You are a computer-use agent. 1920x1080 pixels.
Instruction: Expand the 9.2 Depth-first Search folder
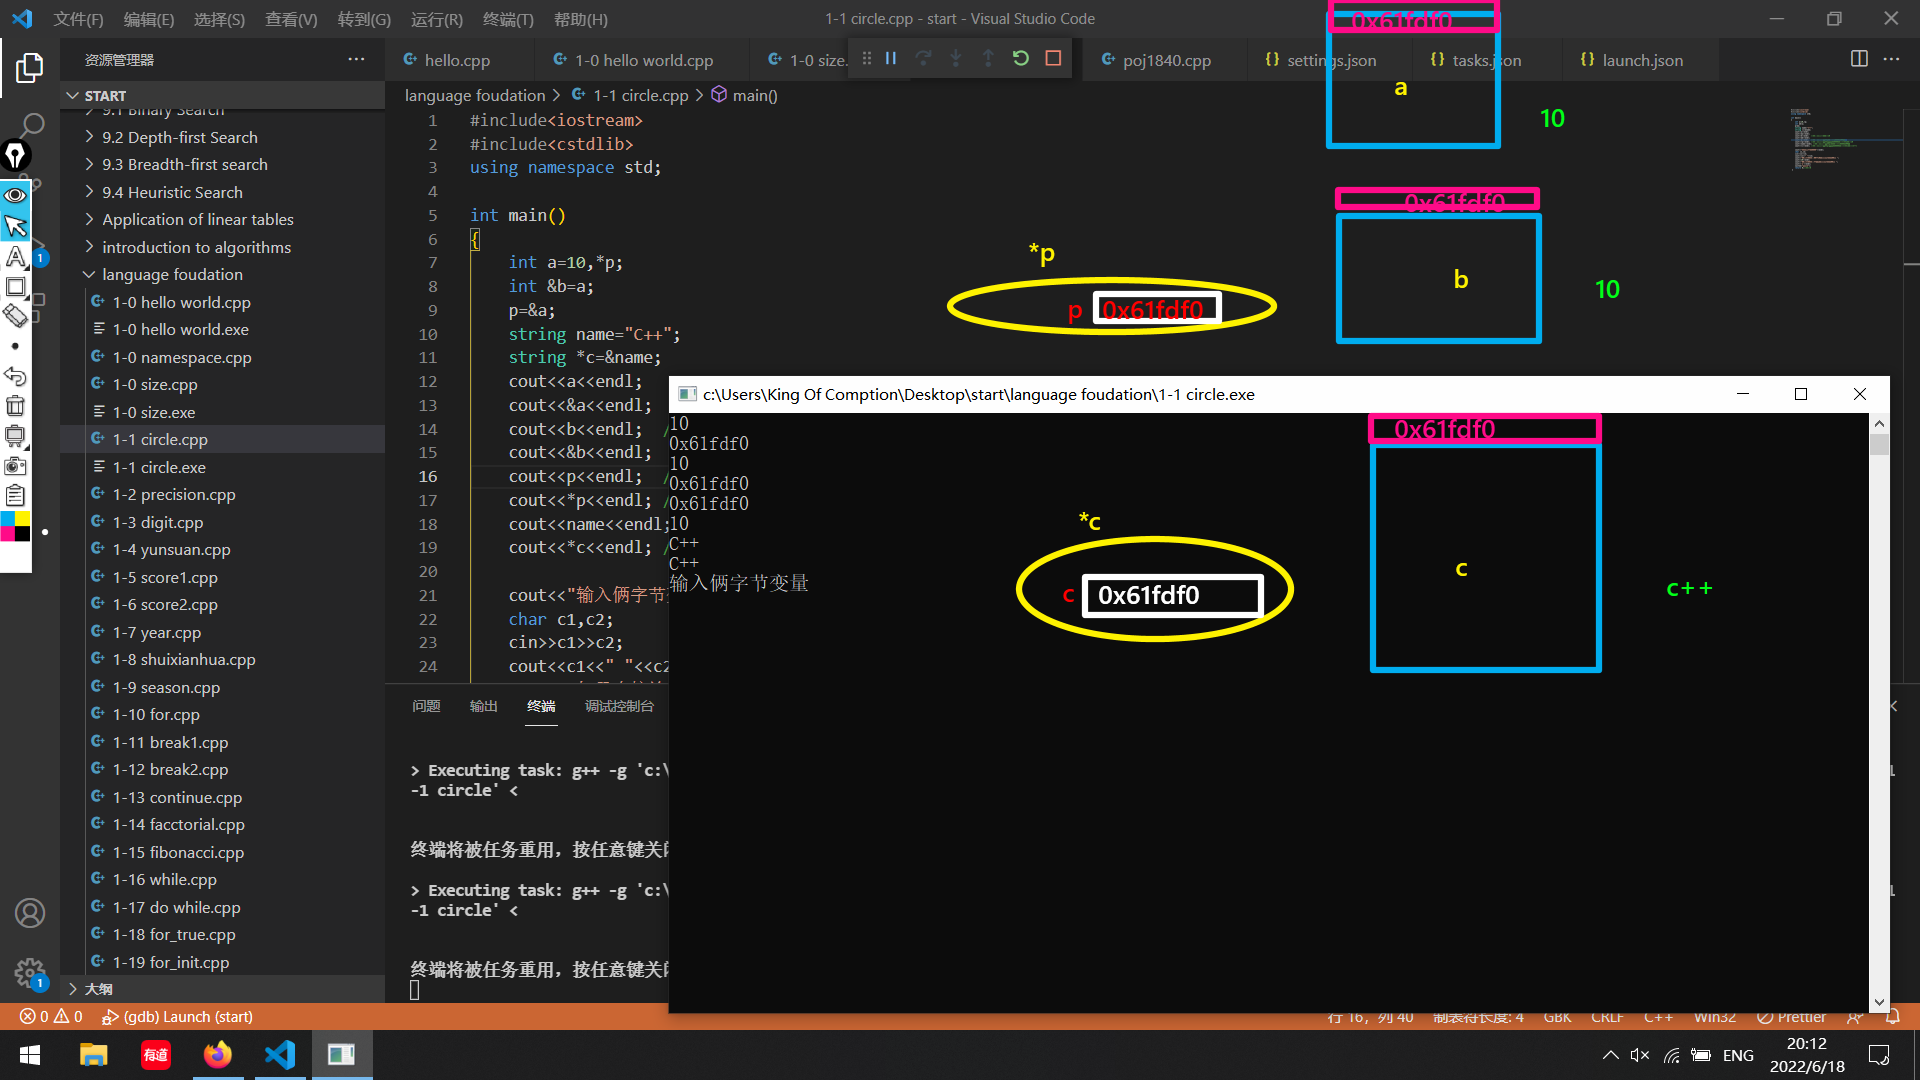point(180,137)
